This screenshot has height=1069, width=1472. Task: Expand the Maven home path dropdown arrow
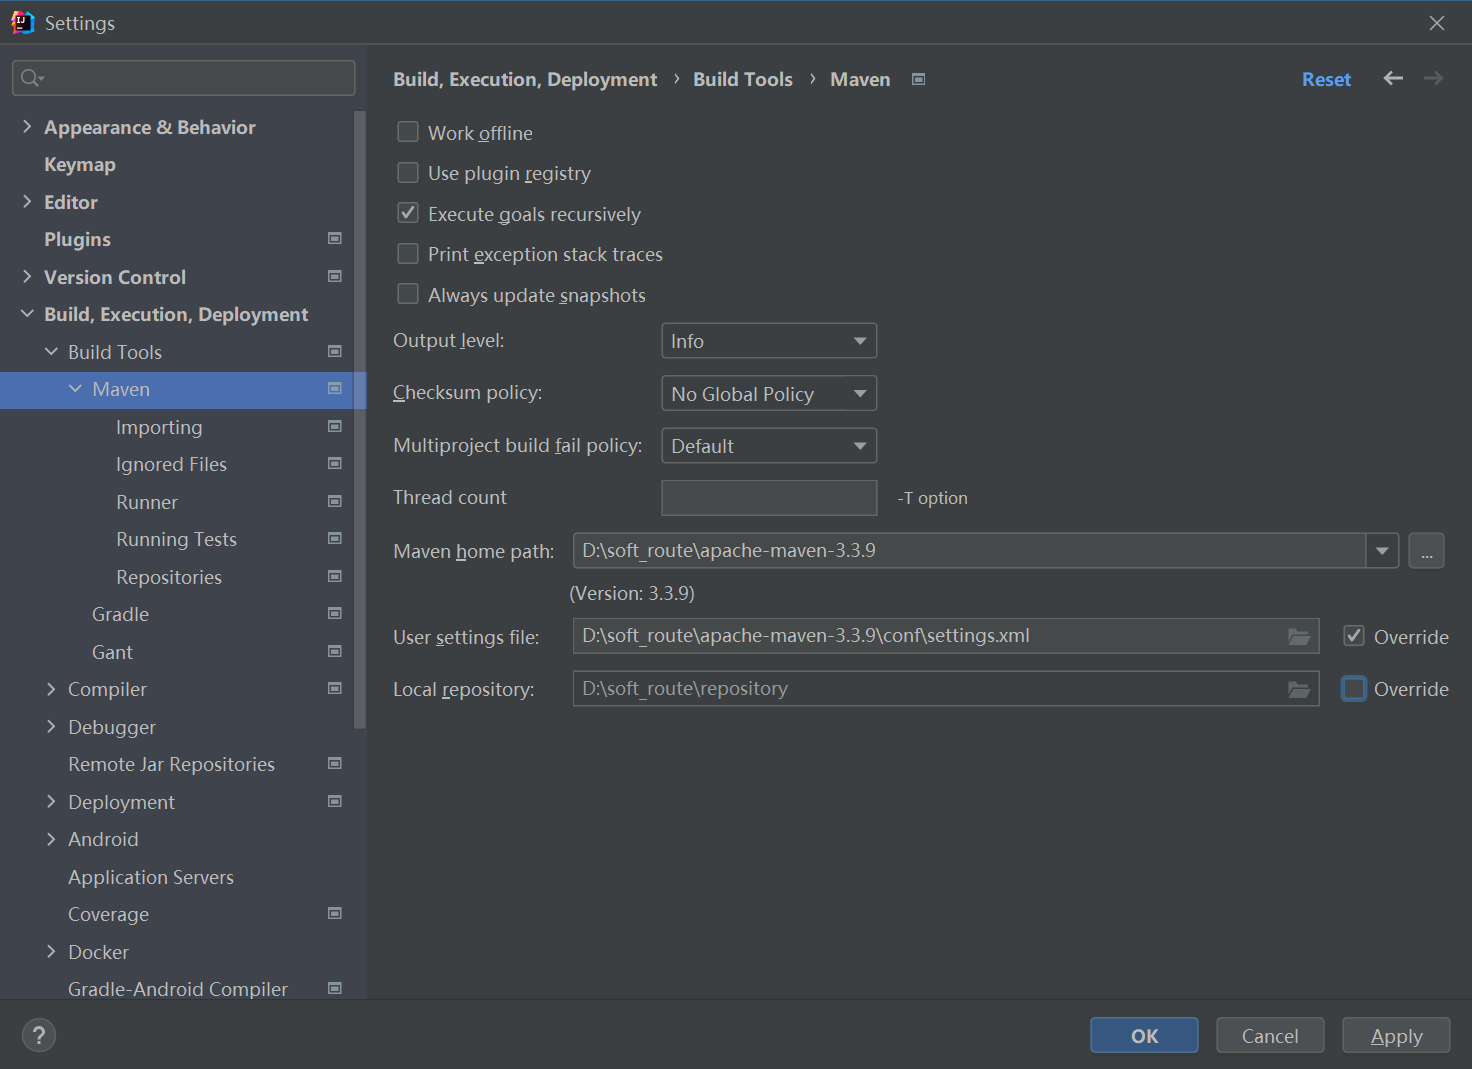tap(1382, 551)
